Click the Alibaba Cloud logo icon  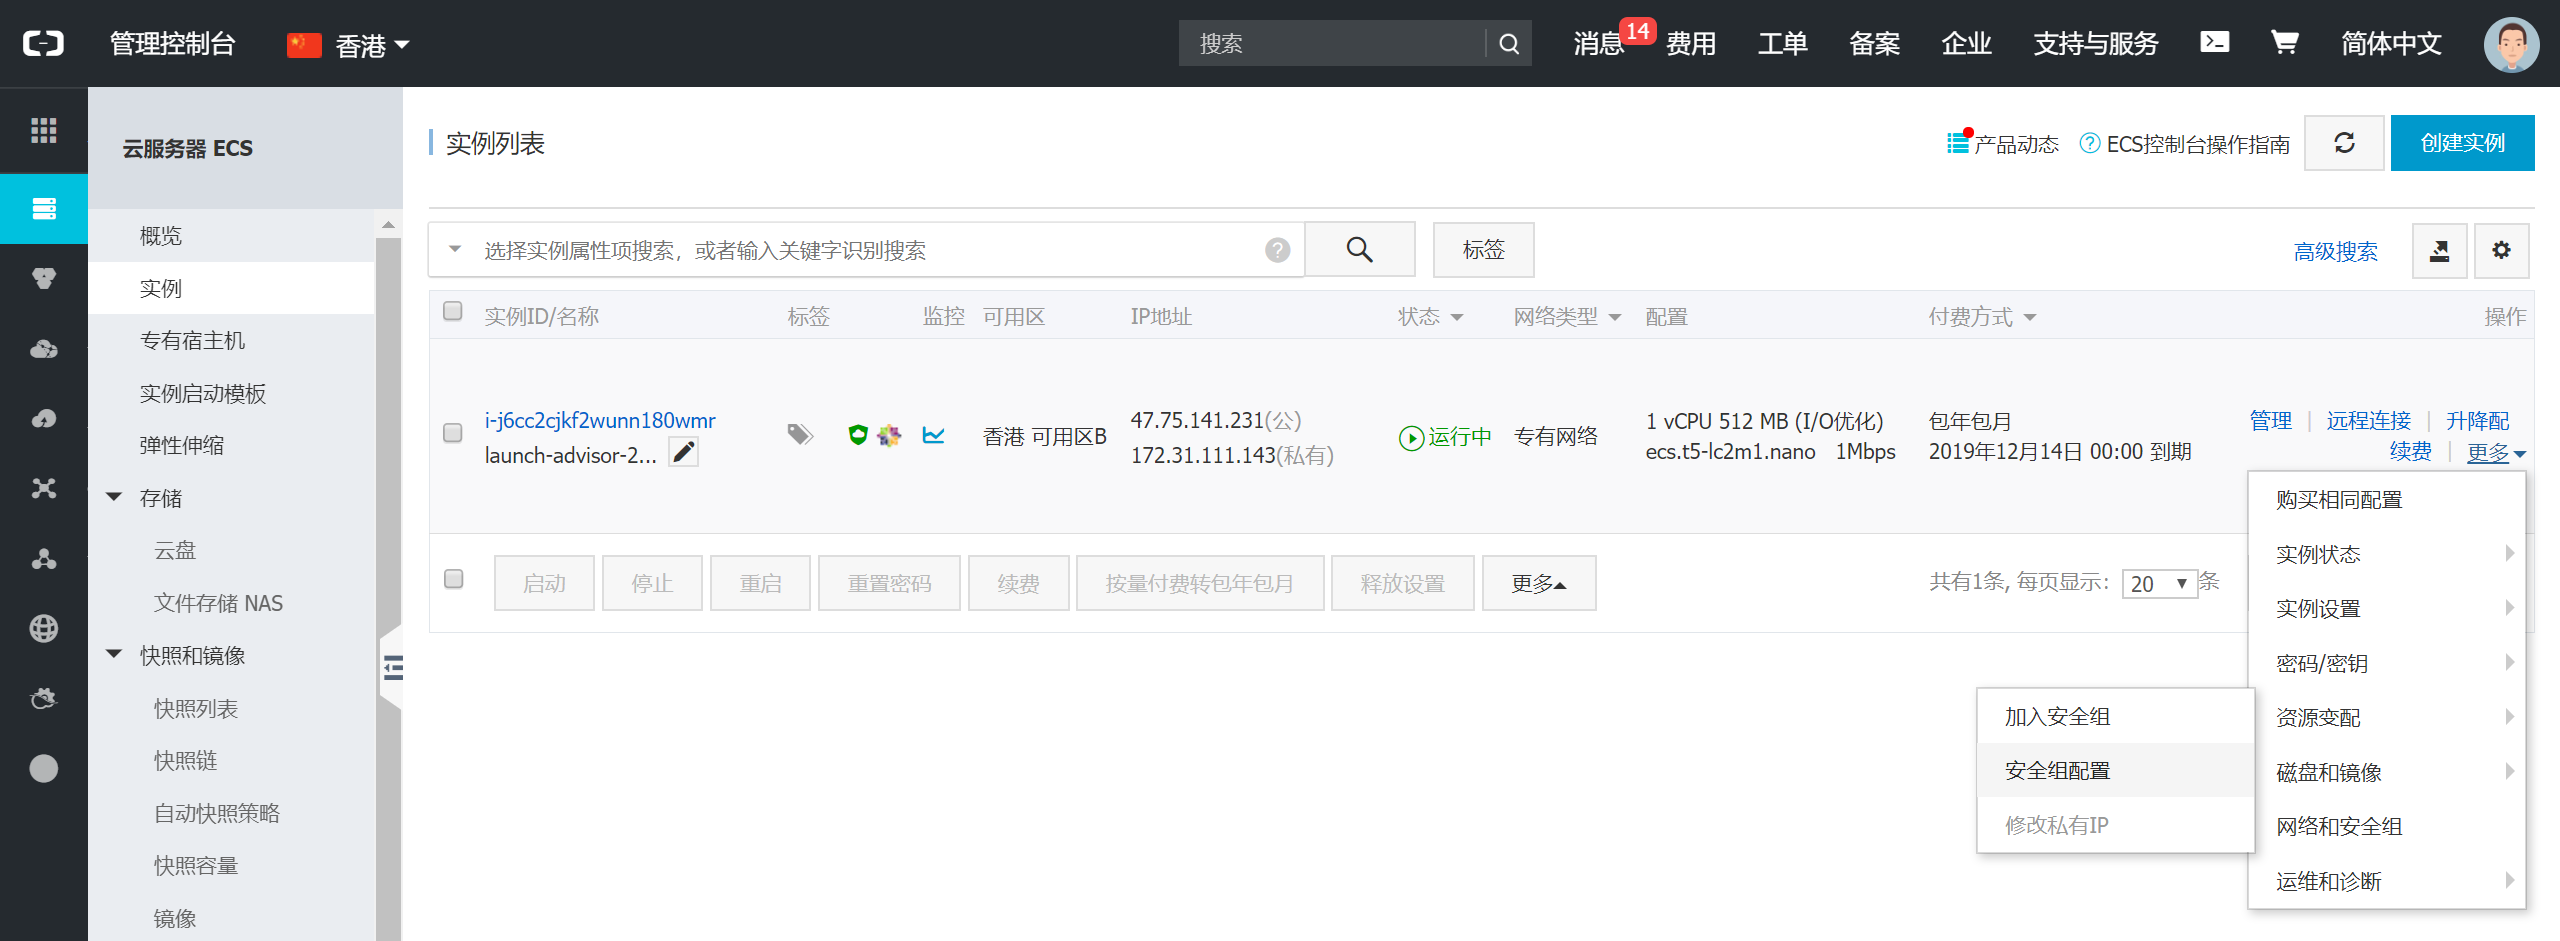[43, 43]
